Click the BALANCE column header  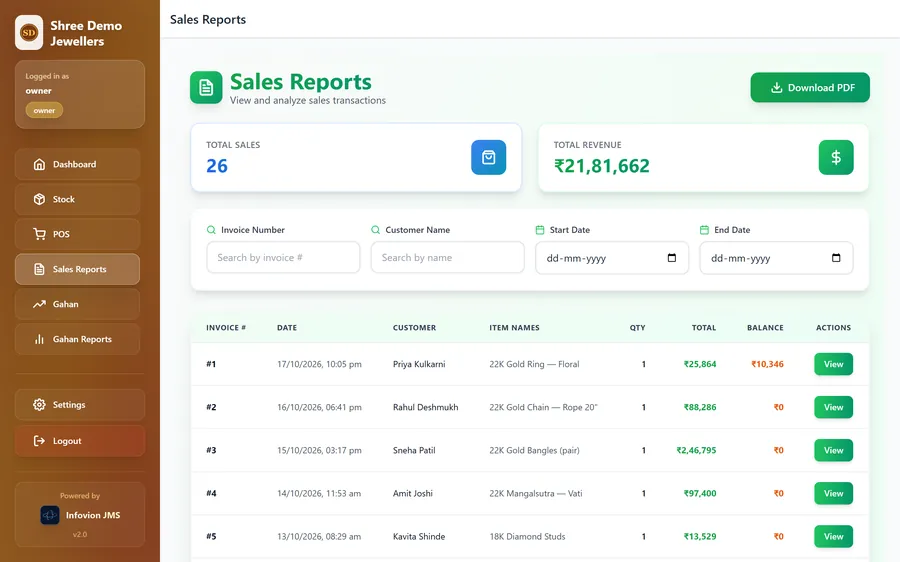[765, 328]
